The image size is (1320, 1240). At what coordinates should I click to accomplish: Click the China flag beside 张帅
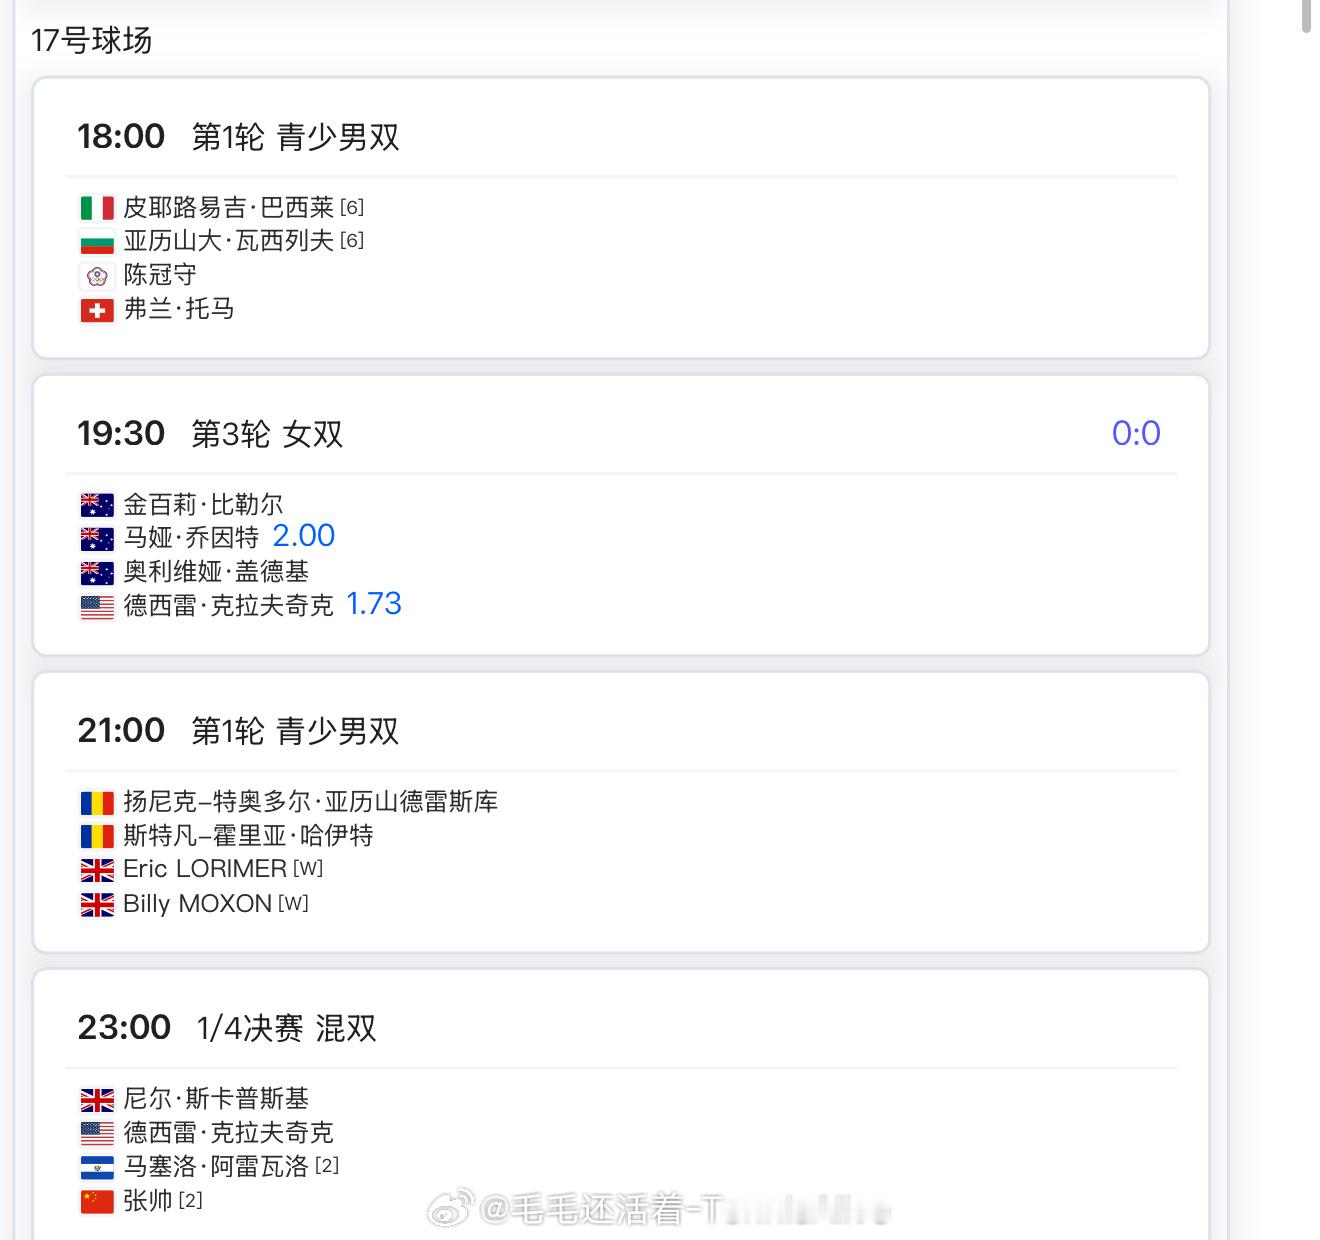pyautogui.click(x=97, y=1201)
